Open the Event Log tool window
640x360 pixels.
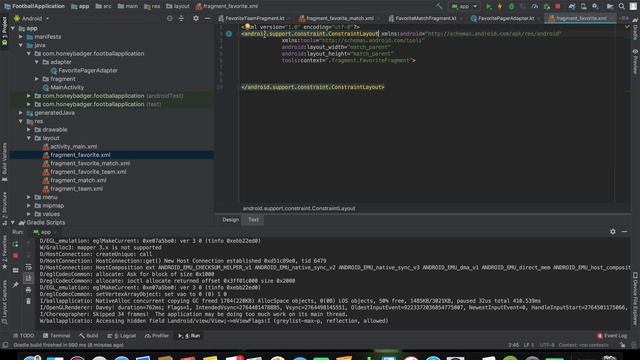[x=612, y=336]
